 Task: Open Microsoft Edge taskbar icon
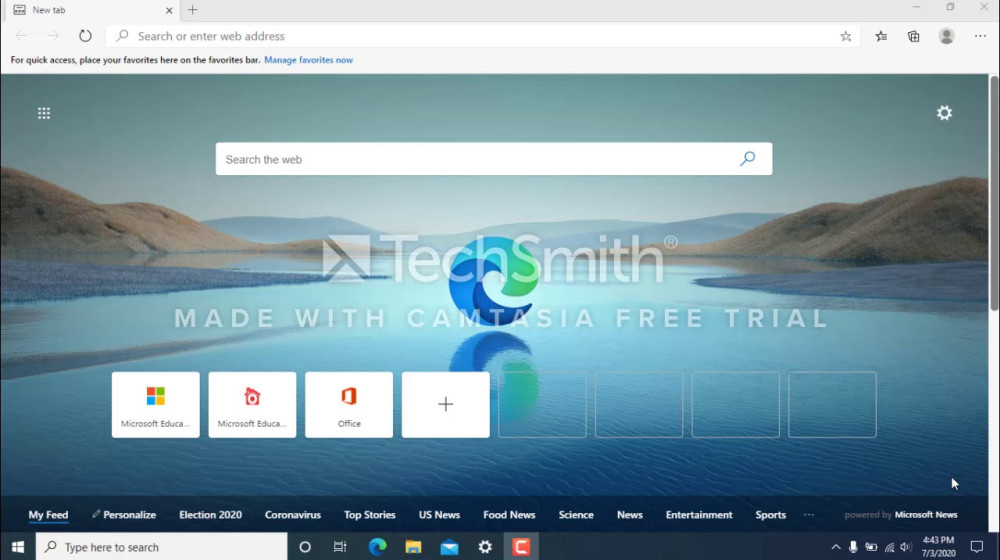pyautogui.click(x=377, y=547)
